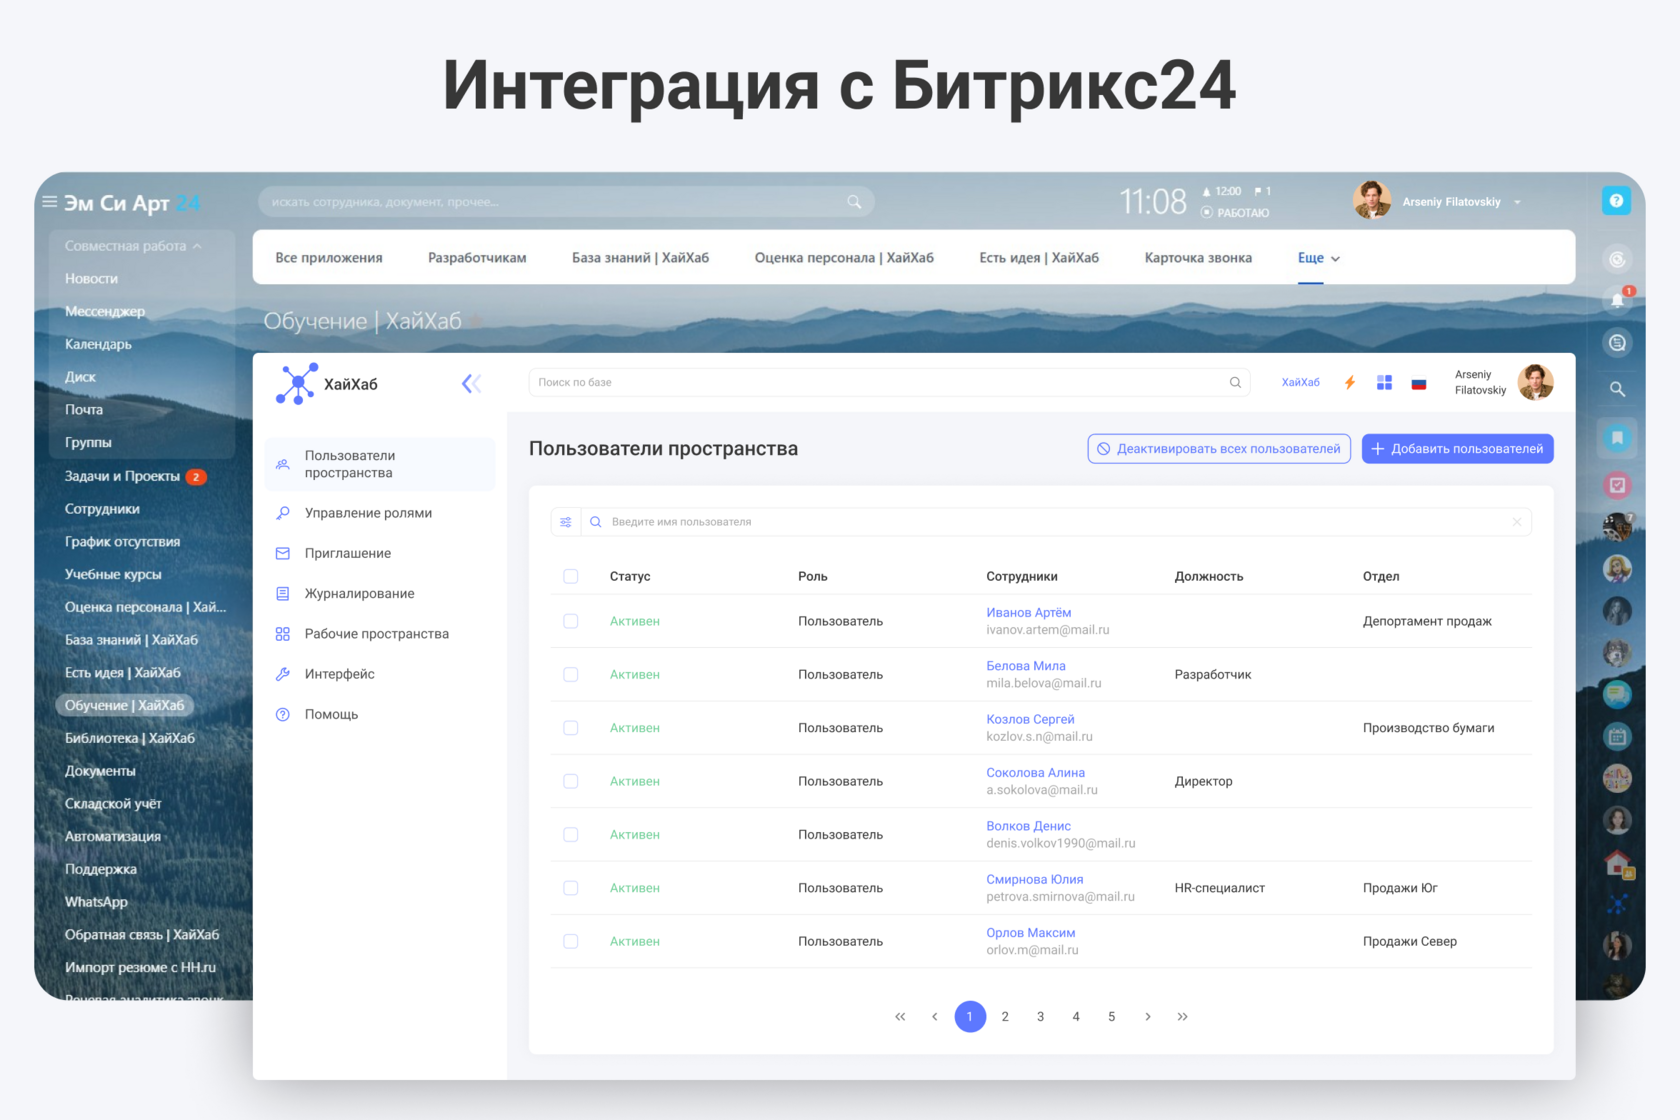
Task: Select all users with header checkbox
Action: 571,576
